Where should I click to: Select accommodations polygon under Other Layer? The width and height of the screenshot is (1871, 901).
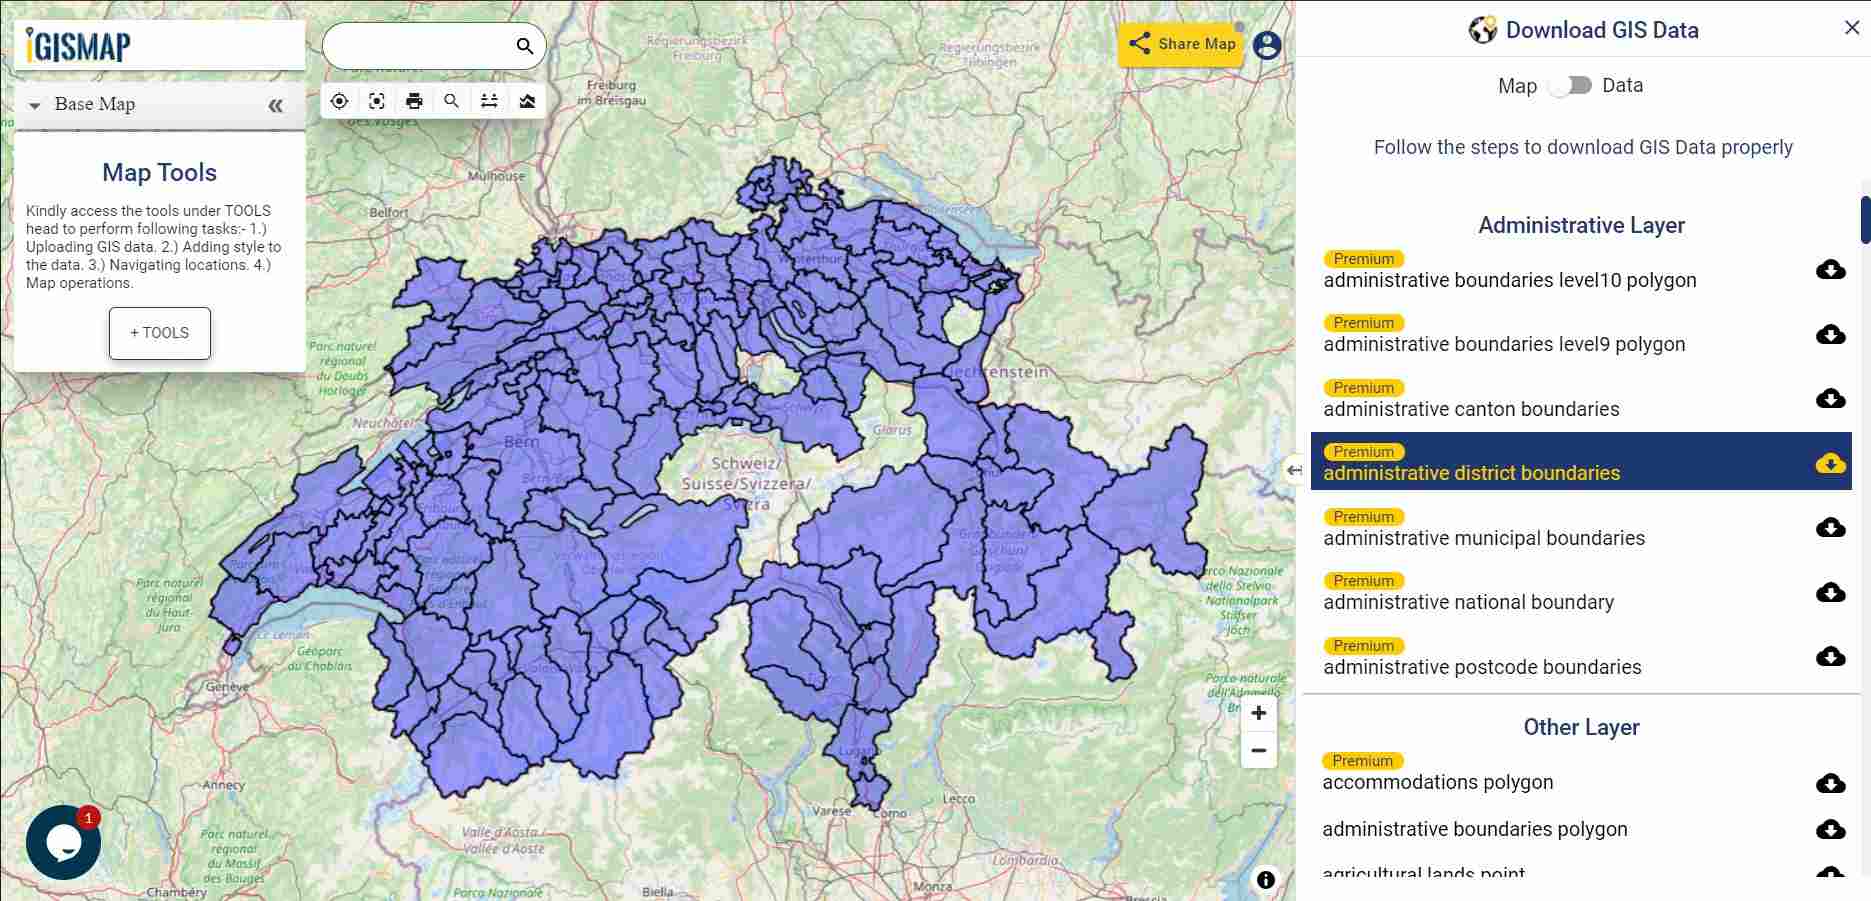pos(1438,782)
